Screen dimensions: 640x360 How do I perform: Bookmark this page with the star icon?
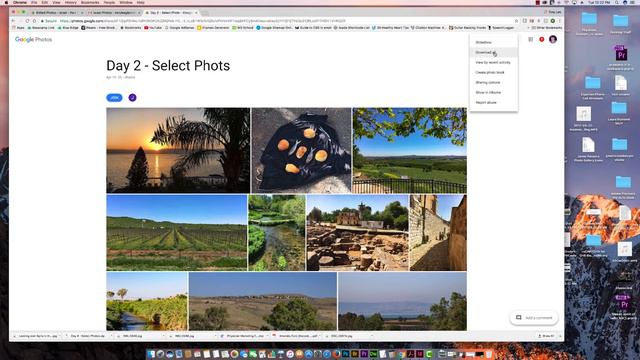516,21
